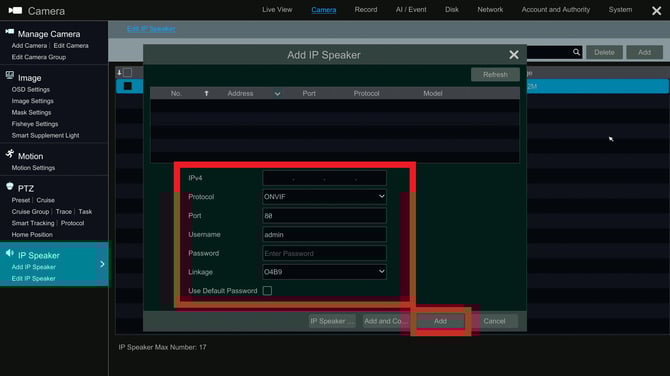The image size is (670, 376).
Task: Click the camera logo in title bar
Action: click(x=15, y=10)
